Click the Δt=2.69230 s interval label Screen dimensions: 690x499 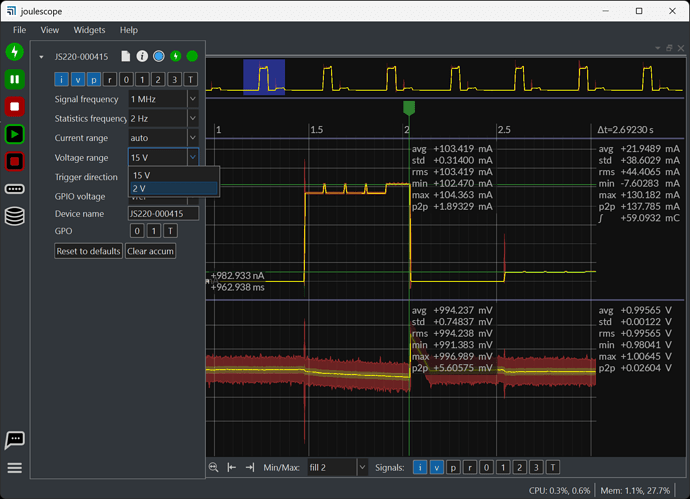625,130
